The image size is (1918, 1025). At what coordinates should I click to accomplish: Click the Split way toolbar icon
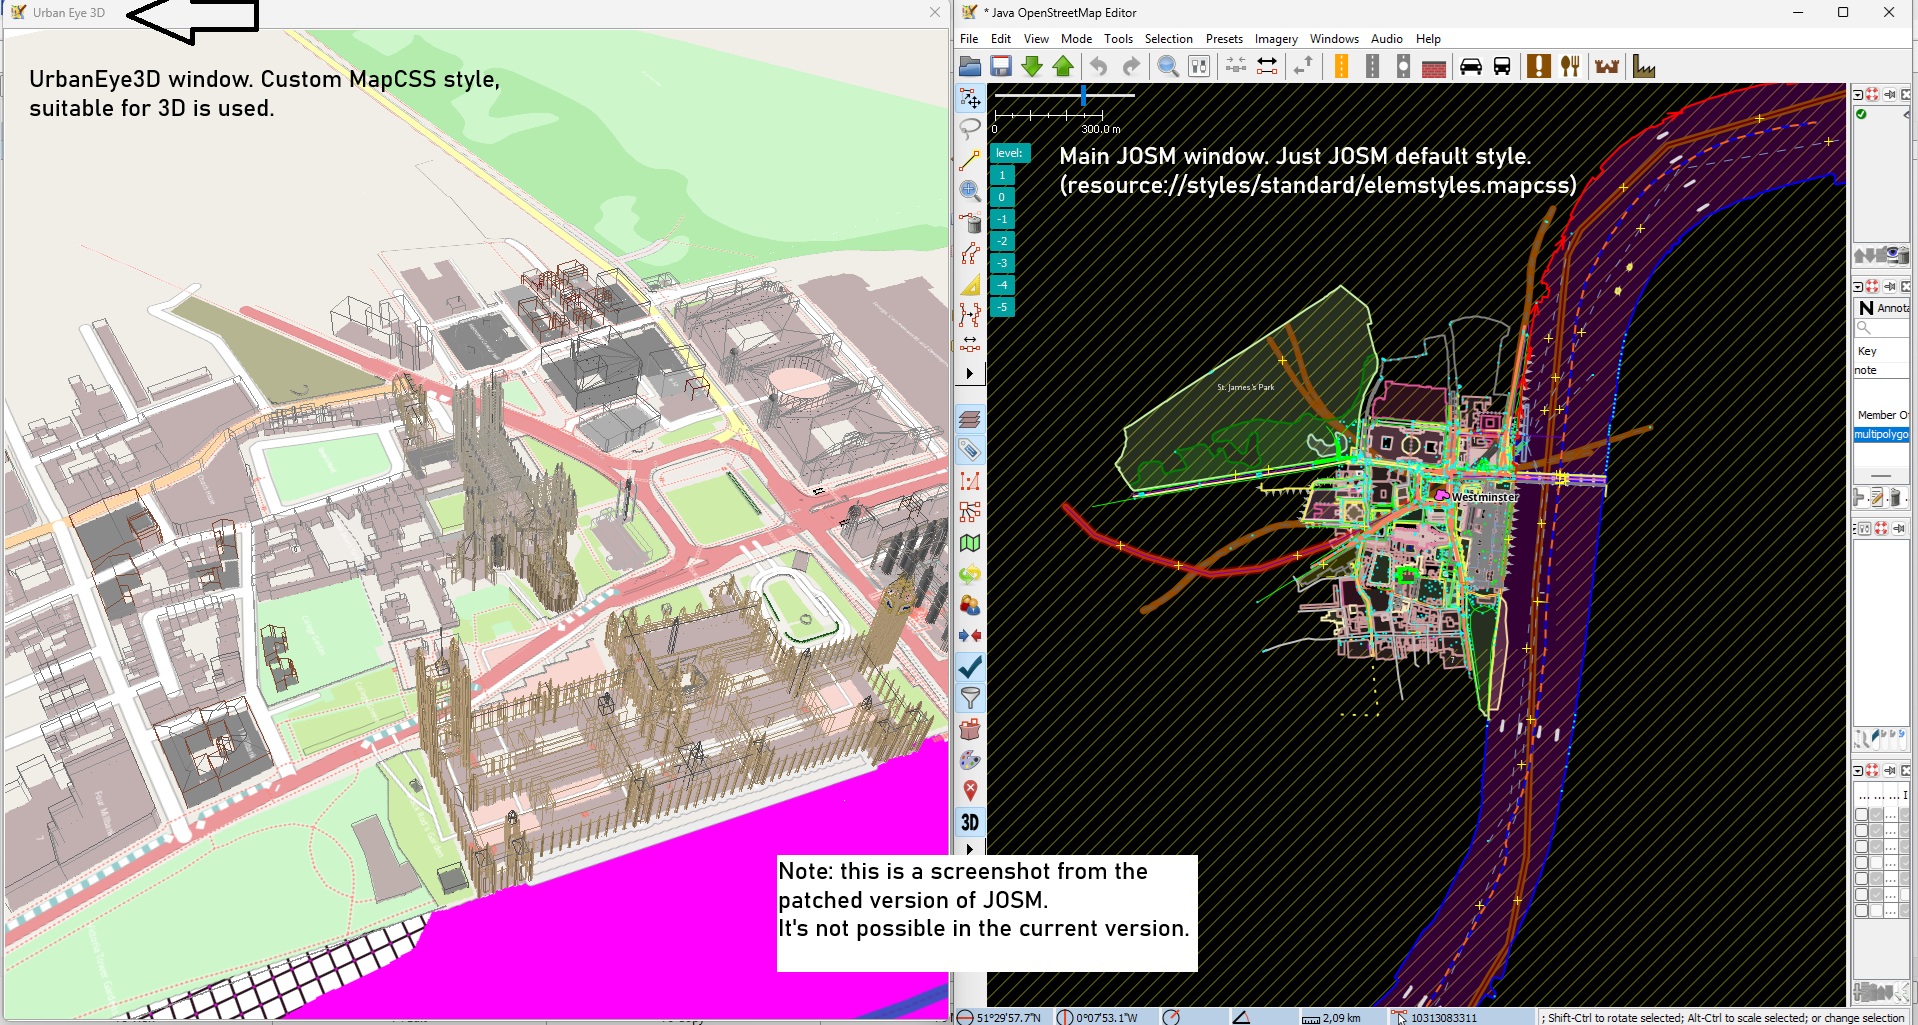click(1267, 67)
